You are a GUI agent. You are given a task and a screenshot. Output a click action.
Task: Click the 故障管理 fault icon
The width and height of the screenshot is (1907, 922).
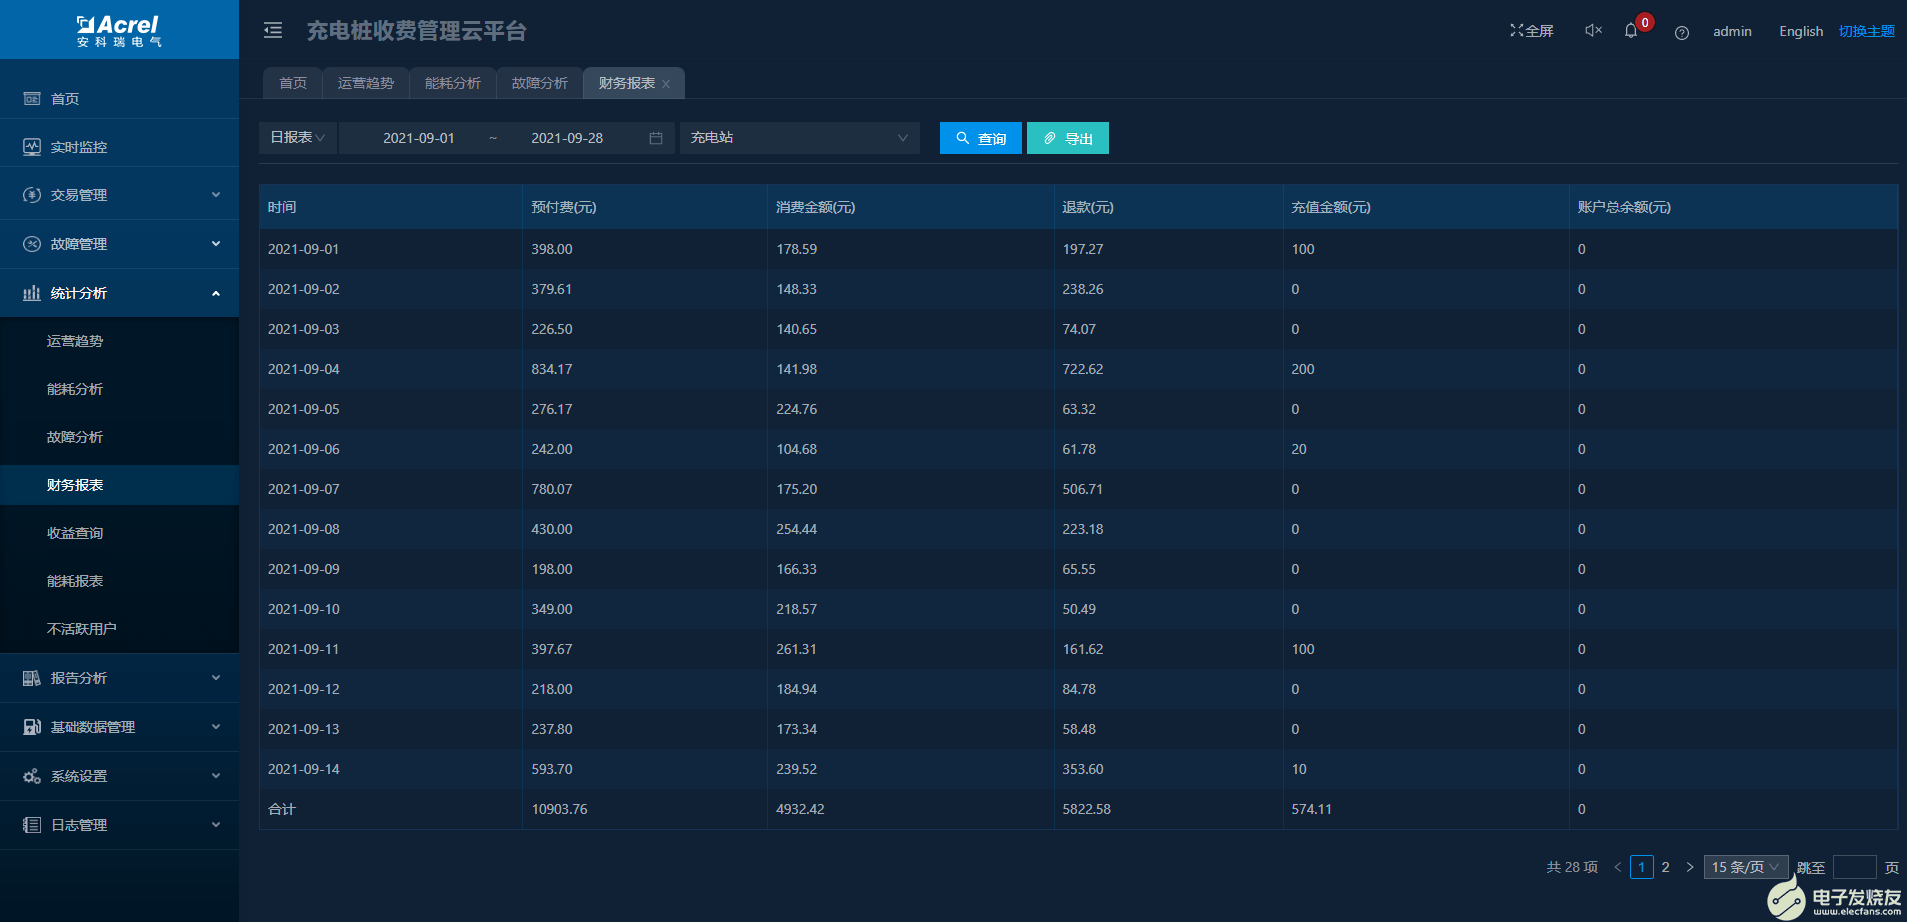[32, 244]
